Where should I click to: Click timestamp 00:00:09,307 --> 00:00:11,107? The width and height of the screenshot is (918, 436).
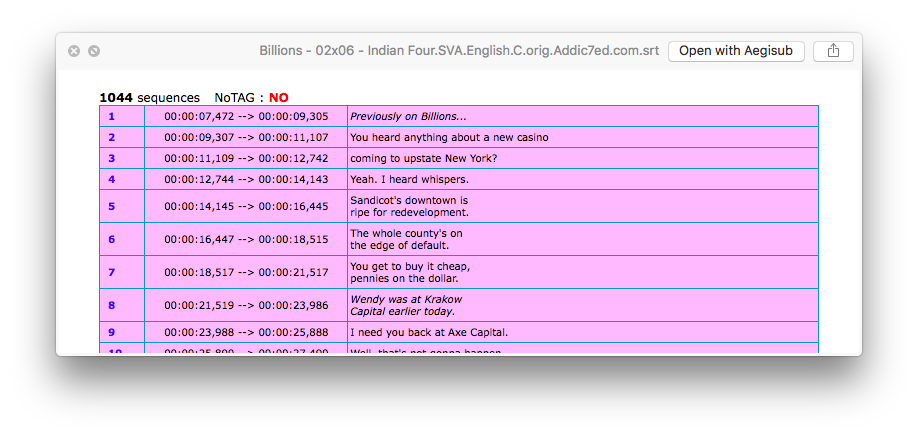[x=246, y=138]
